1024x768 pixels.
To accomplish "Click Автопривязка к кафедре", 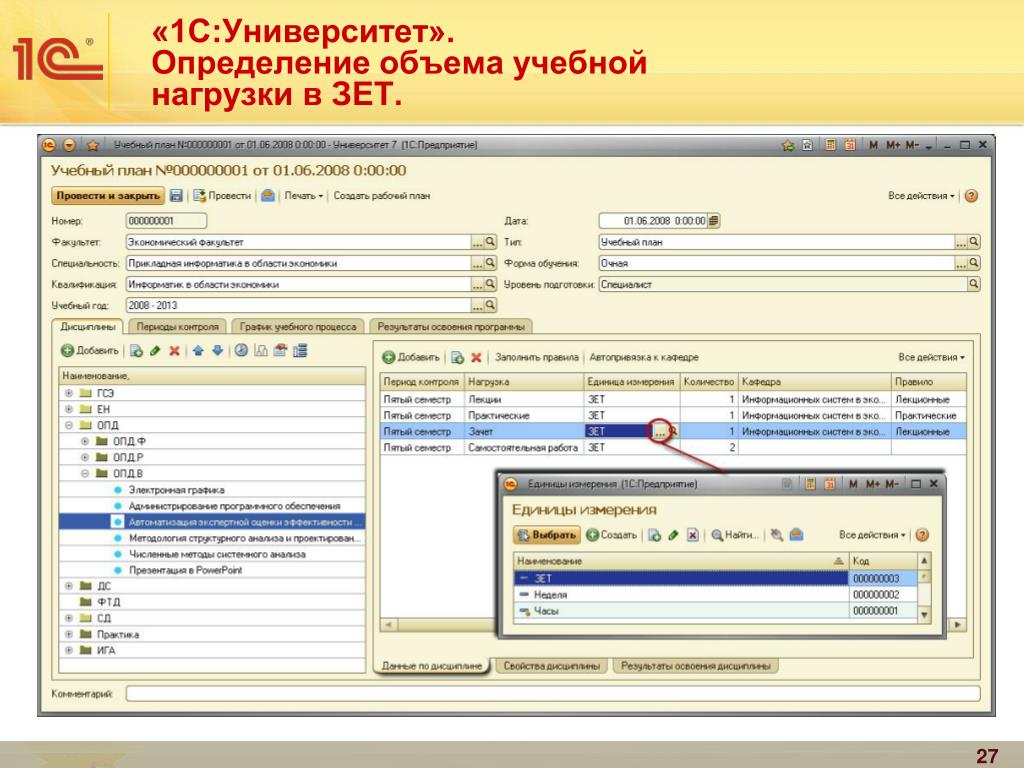I will click(x=644, y=357).
